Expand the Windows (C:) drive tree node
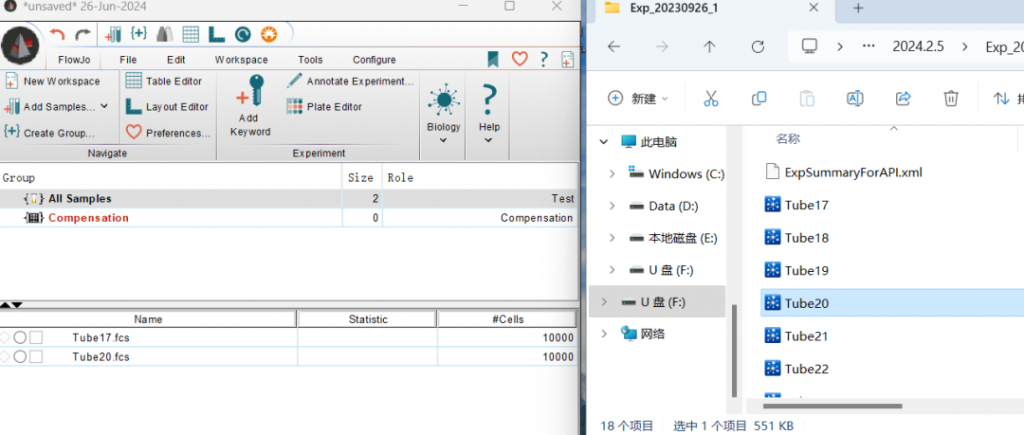 [x=612, y=173]
